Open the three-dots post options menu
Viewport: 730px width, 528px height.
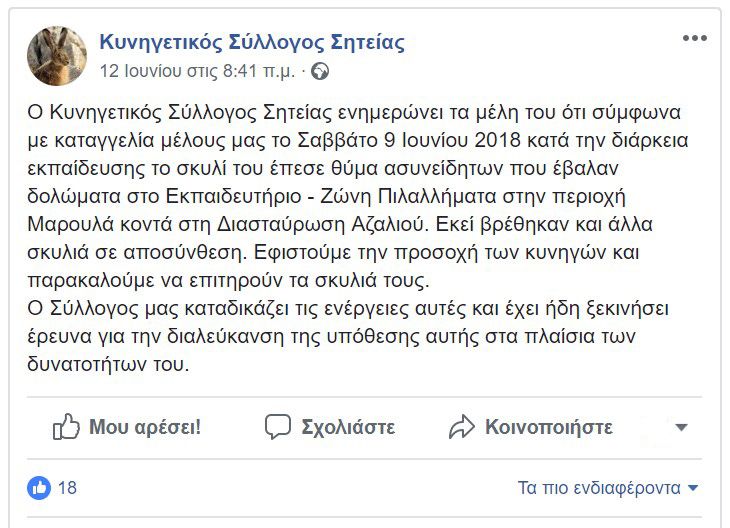tap(694, 38)
